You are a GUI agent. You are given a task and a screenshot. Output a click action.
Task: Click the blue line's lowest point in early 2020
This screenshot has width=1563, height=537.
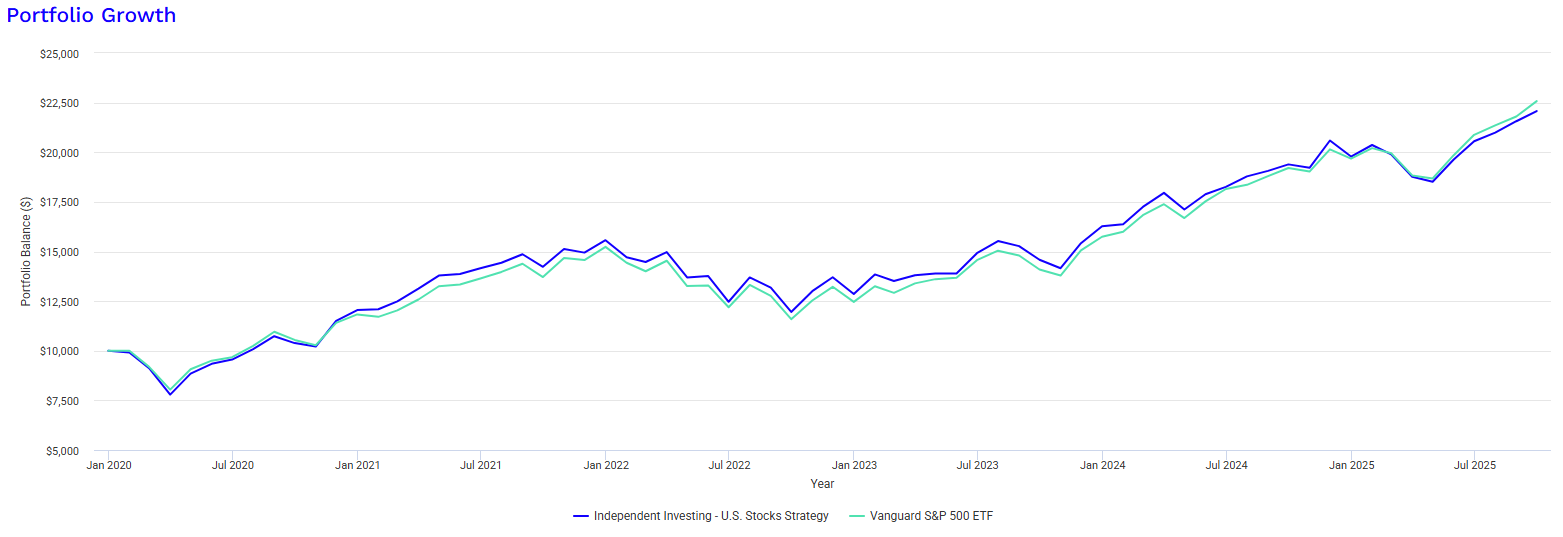click(x=170, y=394)
